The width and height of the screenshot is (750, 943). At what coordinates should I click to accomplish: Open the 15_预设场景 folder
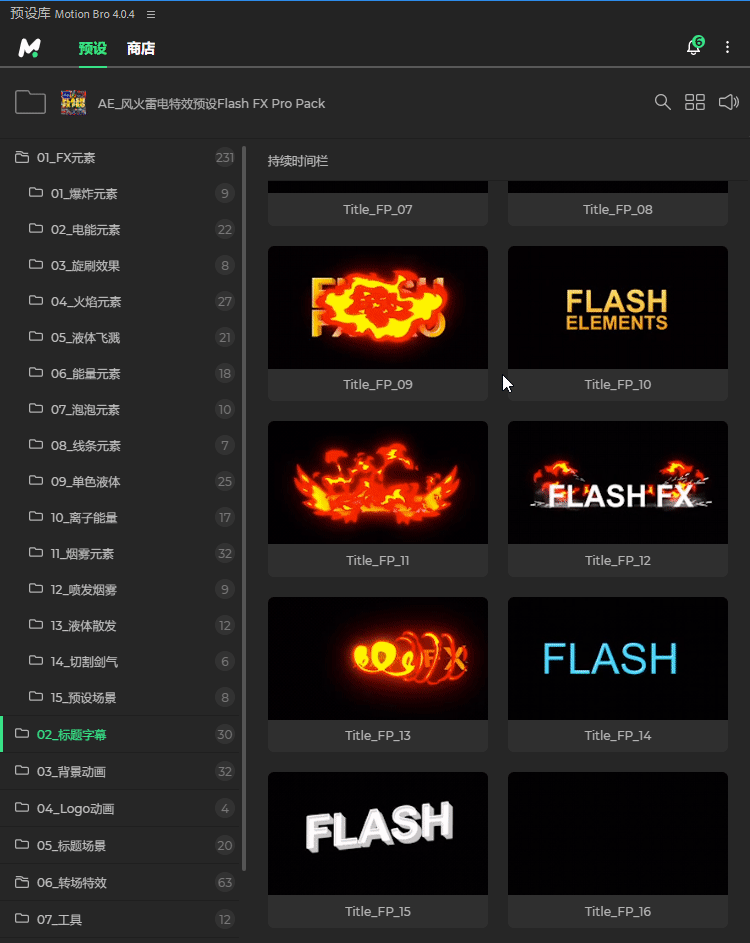[x=120, y=698]
